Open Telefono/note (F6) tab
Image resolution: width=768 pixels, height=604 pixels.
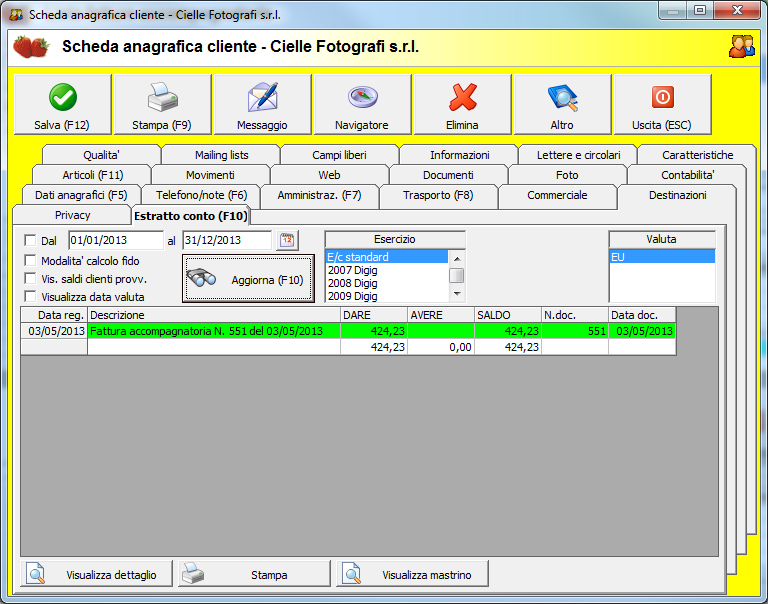pyautogui.click(x=201, y=195)
